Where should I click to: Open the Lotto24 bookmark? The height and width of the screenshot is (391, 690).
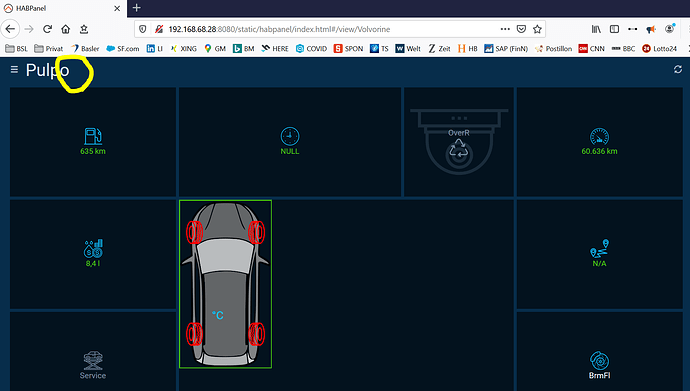[659, 48]
